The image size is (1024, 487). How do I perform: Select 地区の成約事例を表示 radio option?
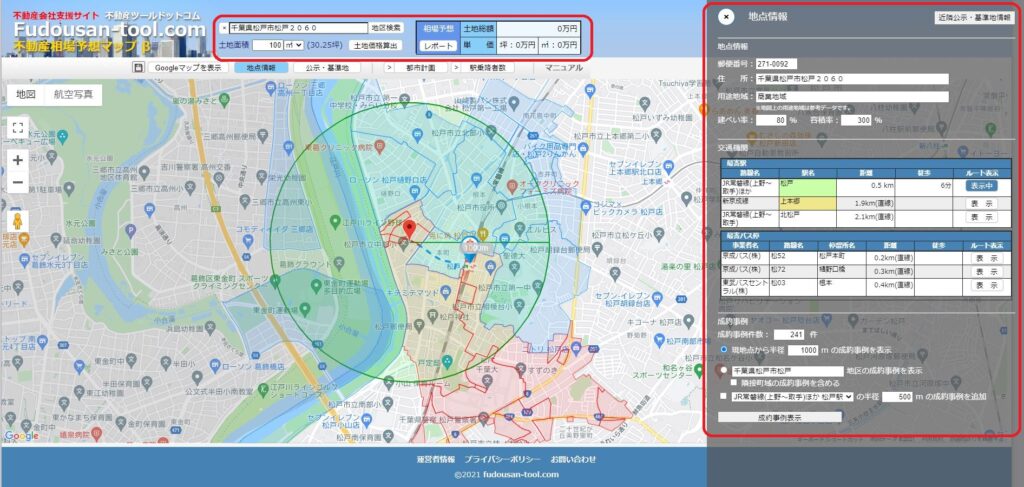point(723,370)
